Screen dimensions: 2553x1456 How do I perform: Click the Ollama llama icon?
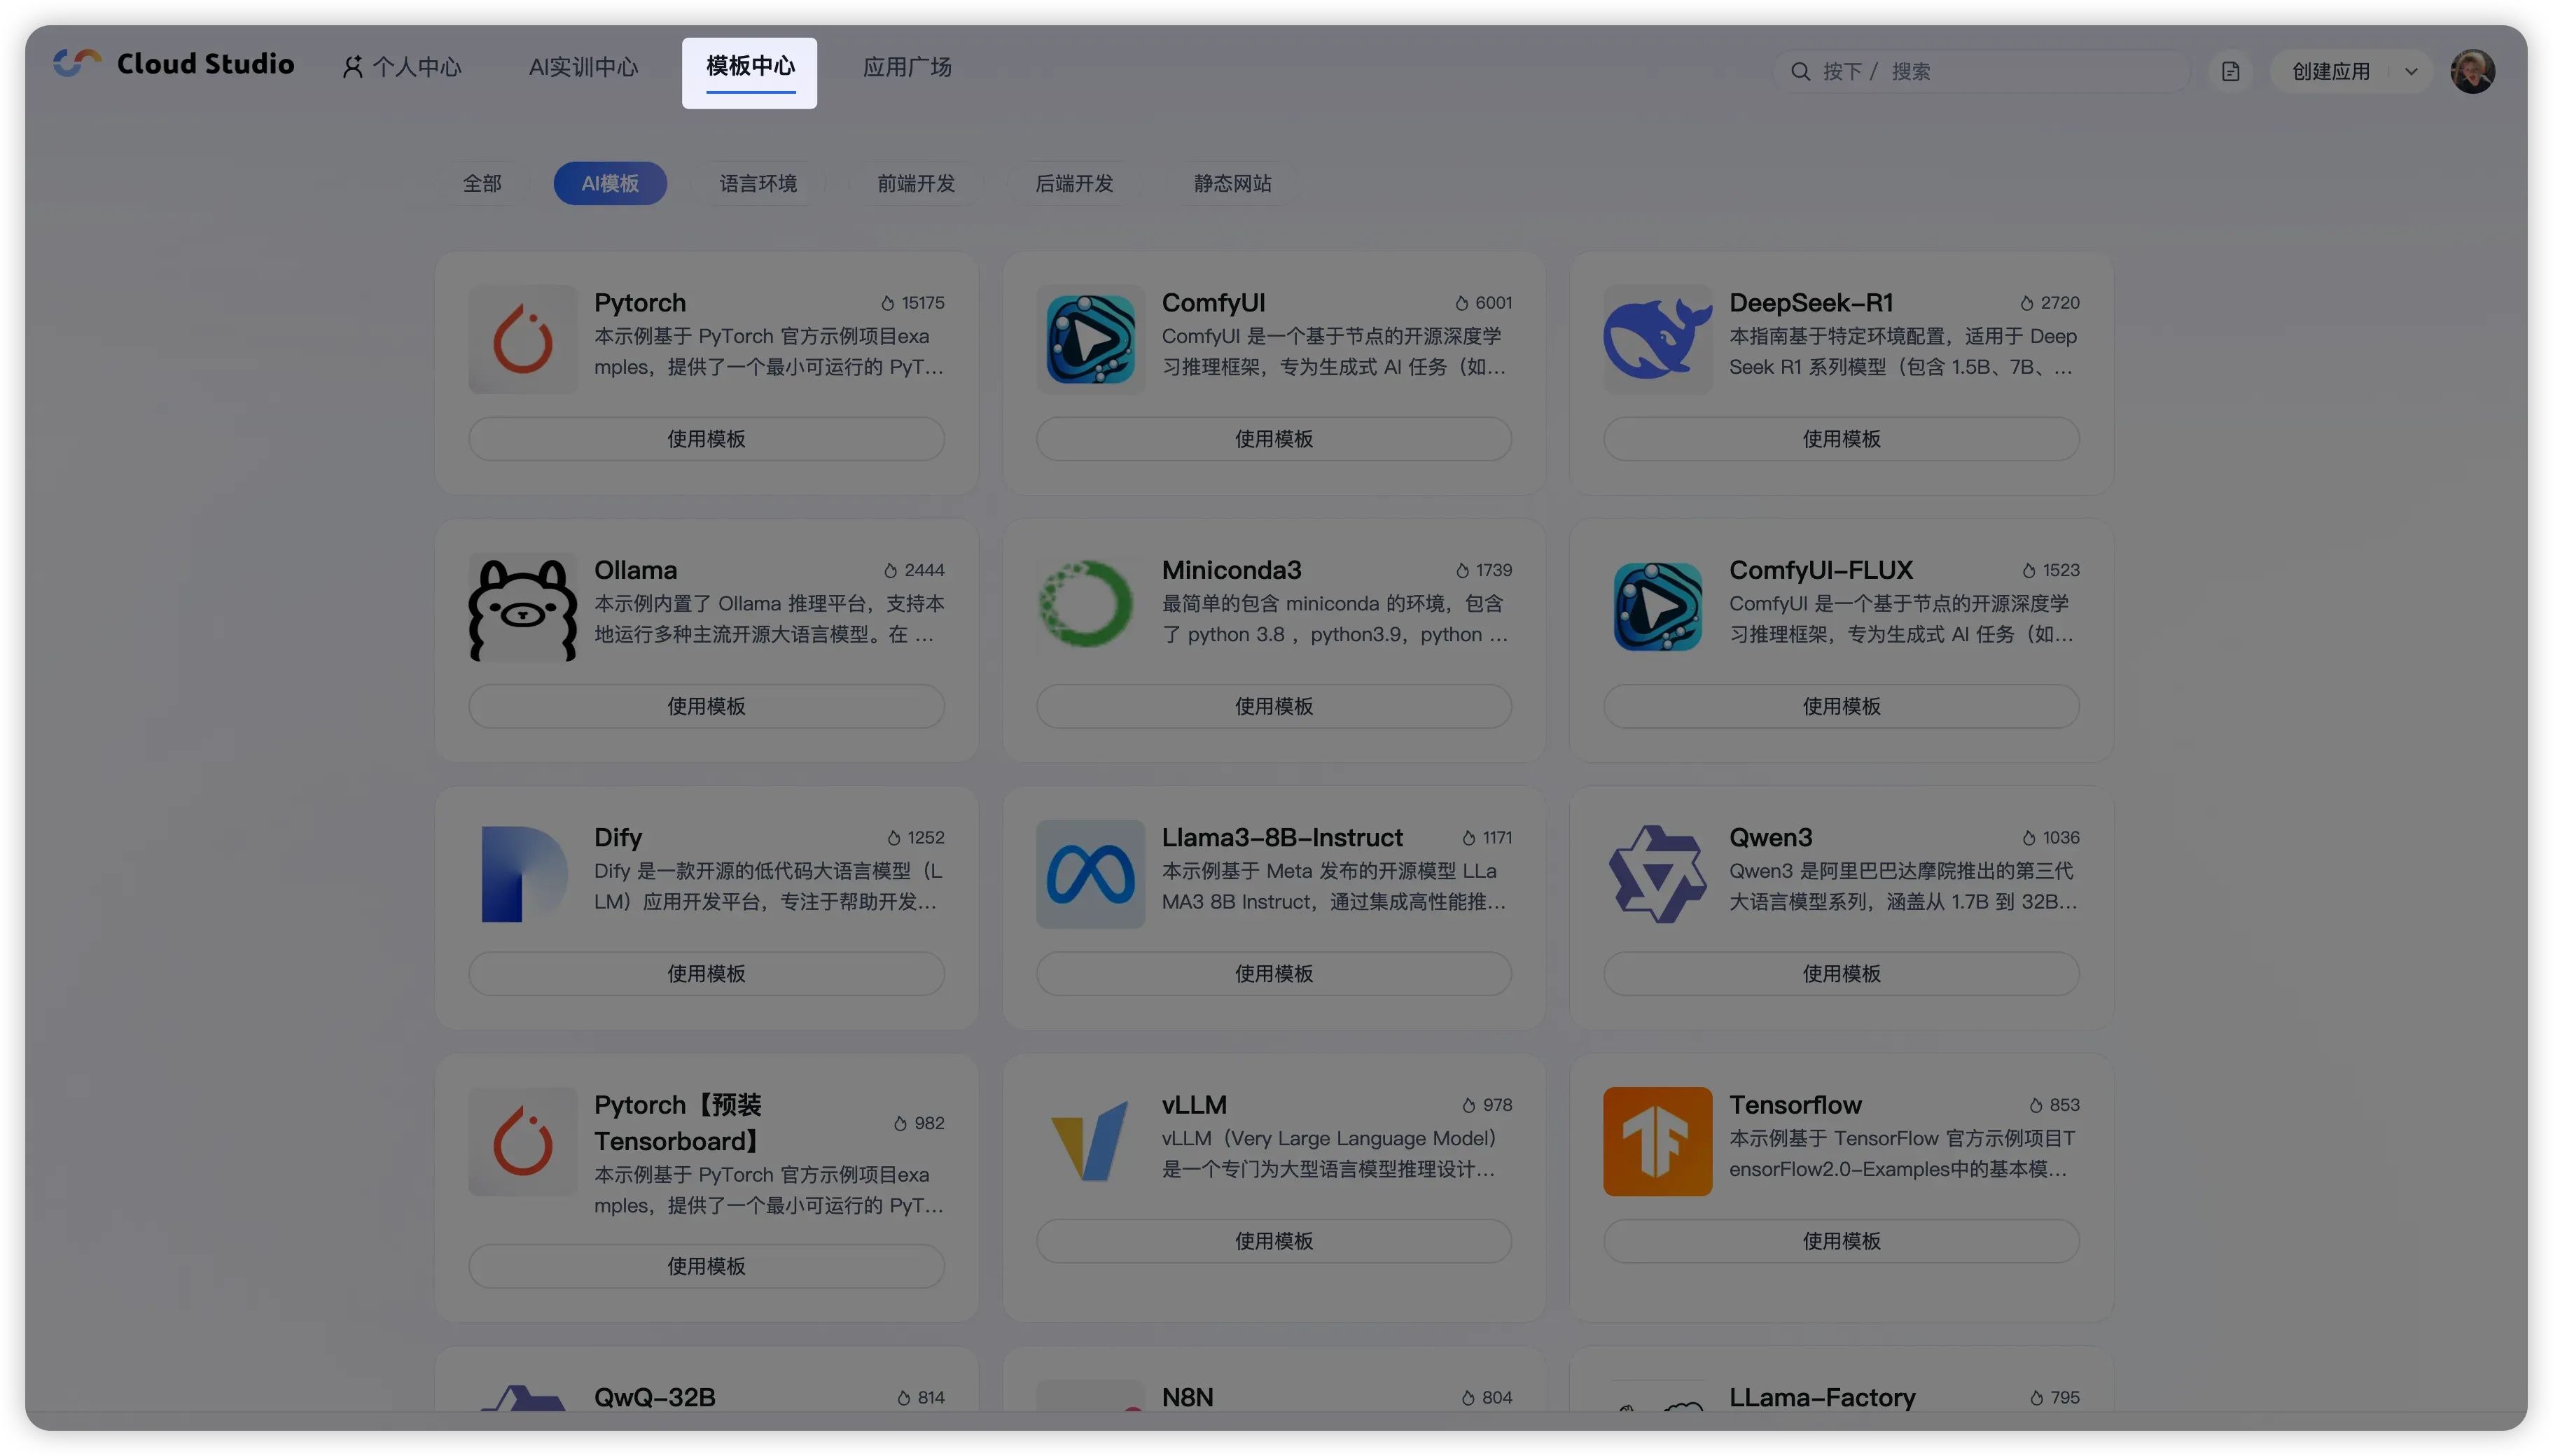tap(522, 607)
